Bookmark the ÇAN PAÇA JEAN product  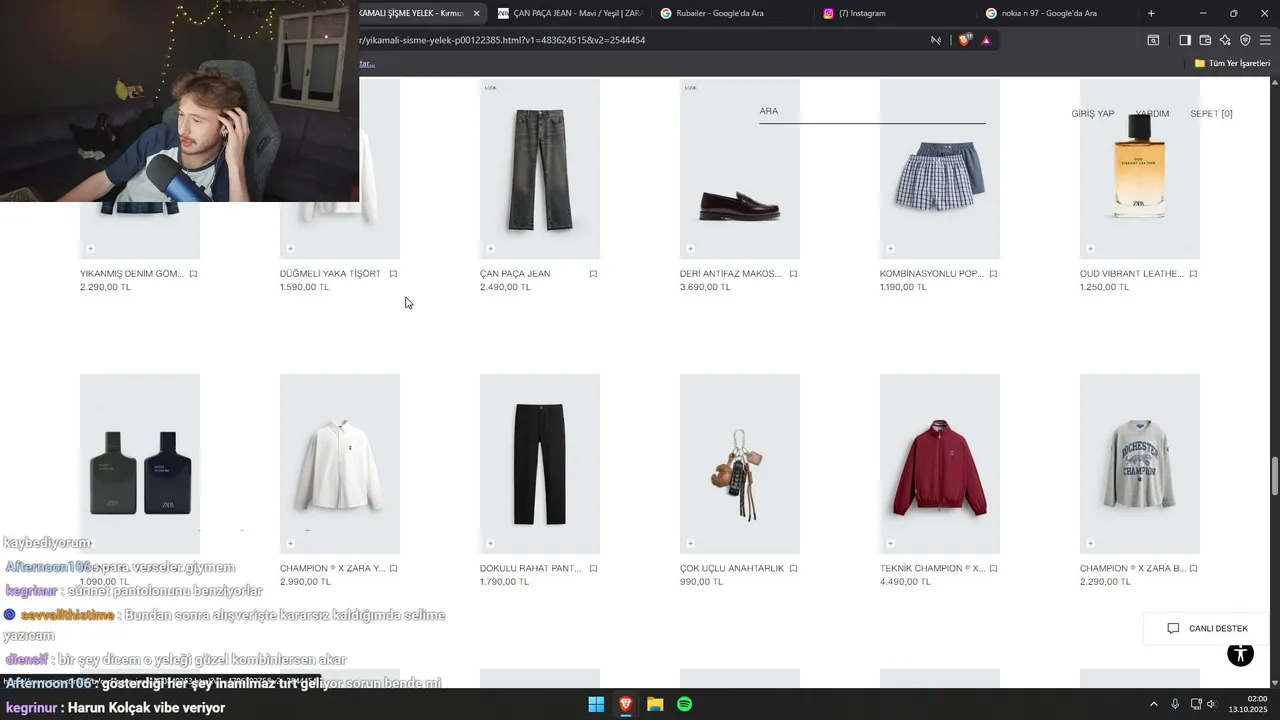point(593,274)
